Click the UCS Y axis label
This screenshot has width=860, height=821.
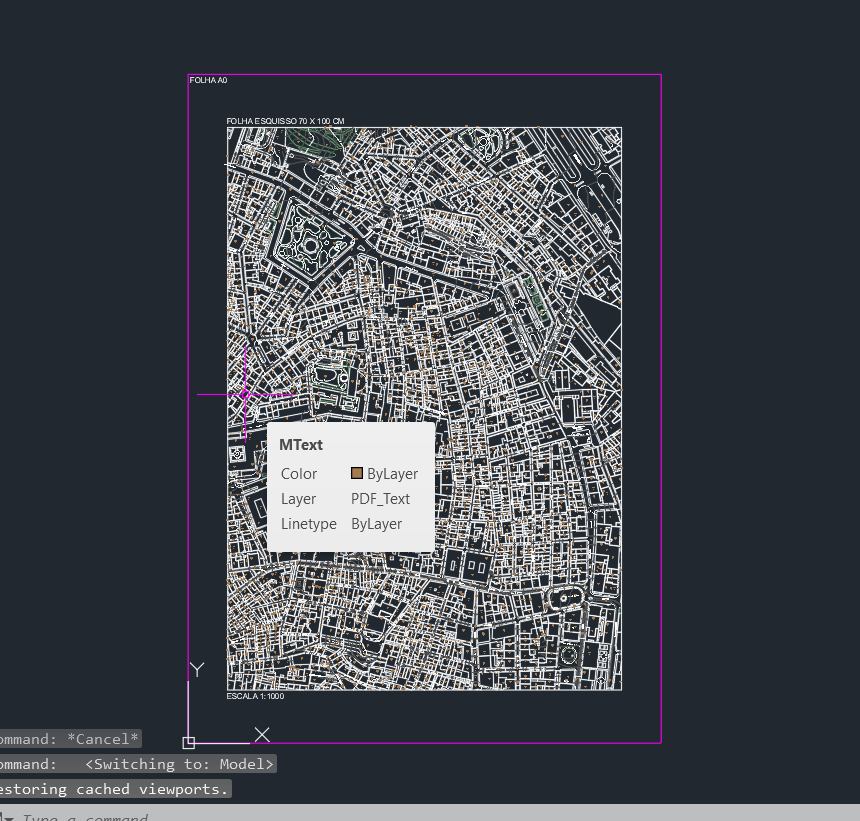click(197, 670)
